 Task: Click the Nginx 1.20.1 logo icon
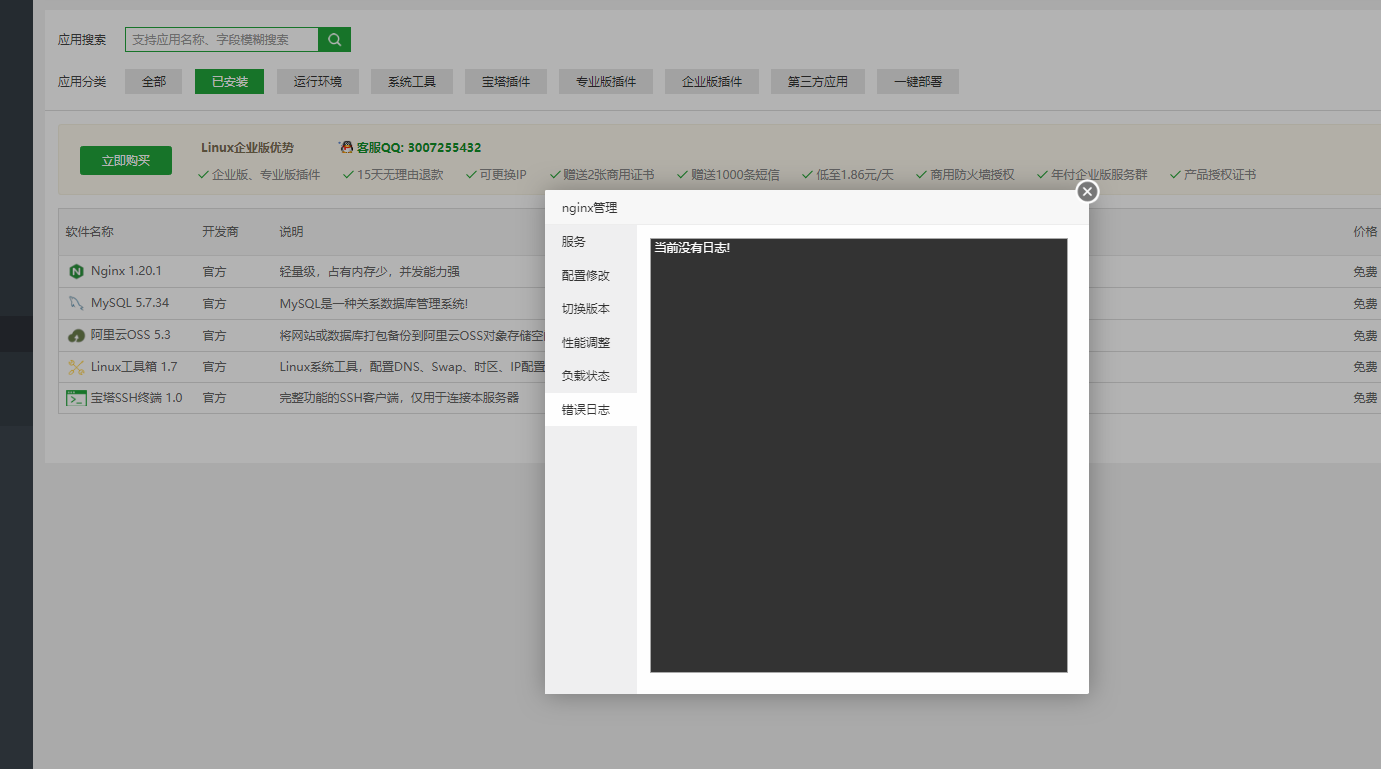tap(76, 271)
